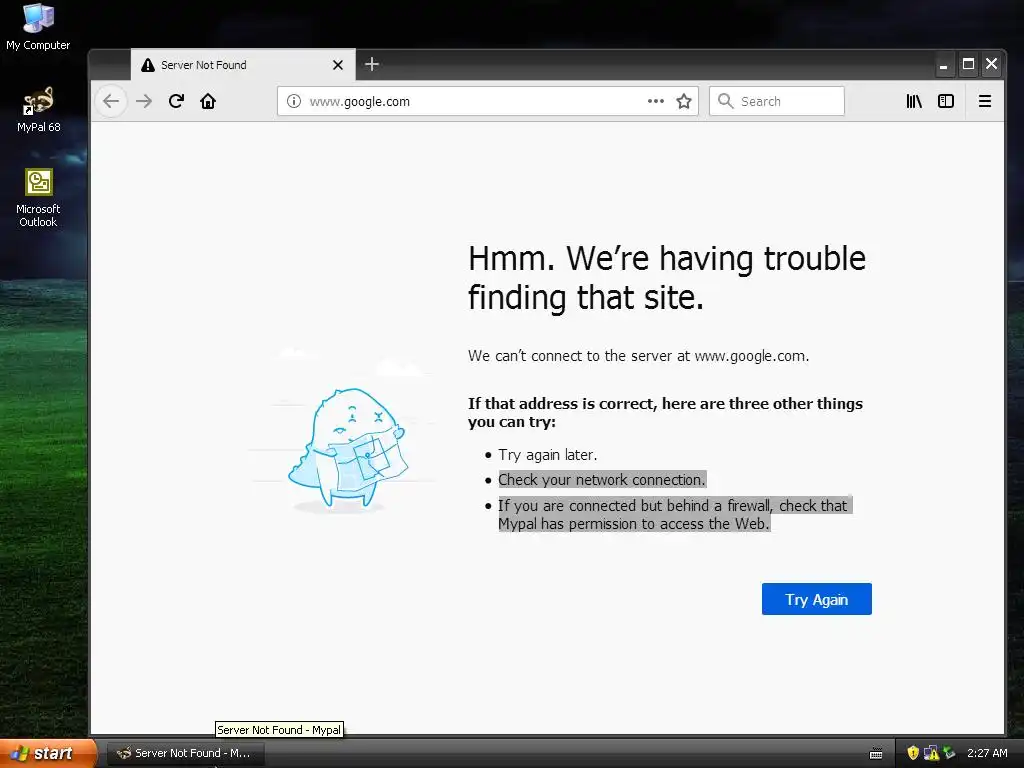Click "Hmm. We're having trouble" heading
Screen dimensions: 1024x768
pos(667,259)
